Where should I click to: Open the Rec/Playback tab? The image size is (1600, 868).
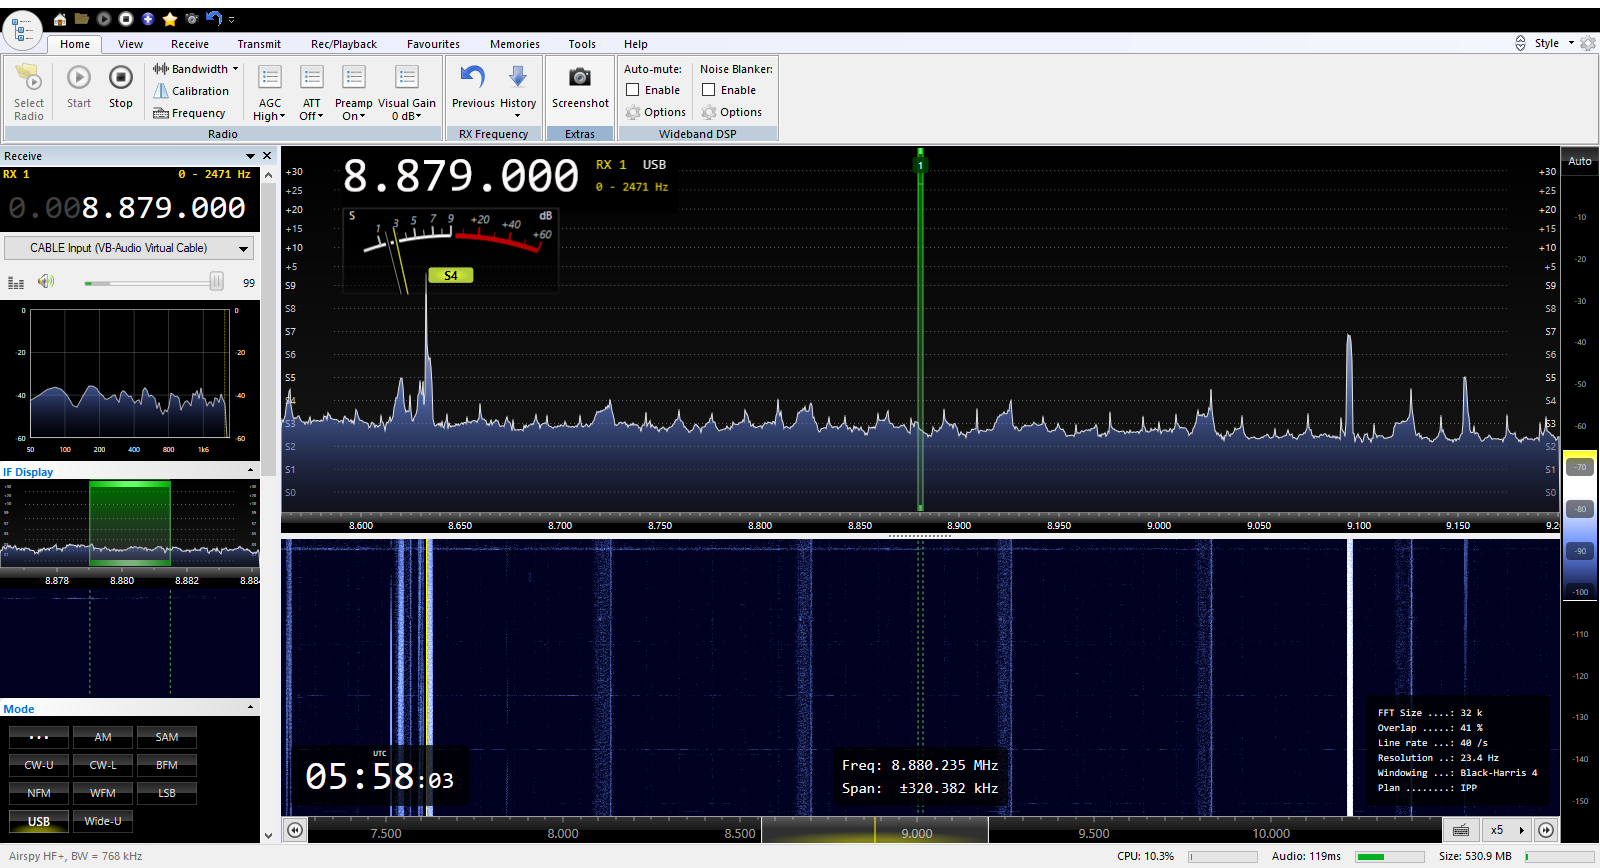(344, 44)
